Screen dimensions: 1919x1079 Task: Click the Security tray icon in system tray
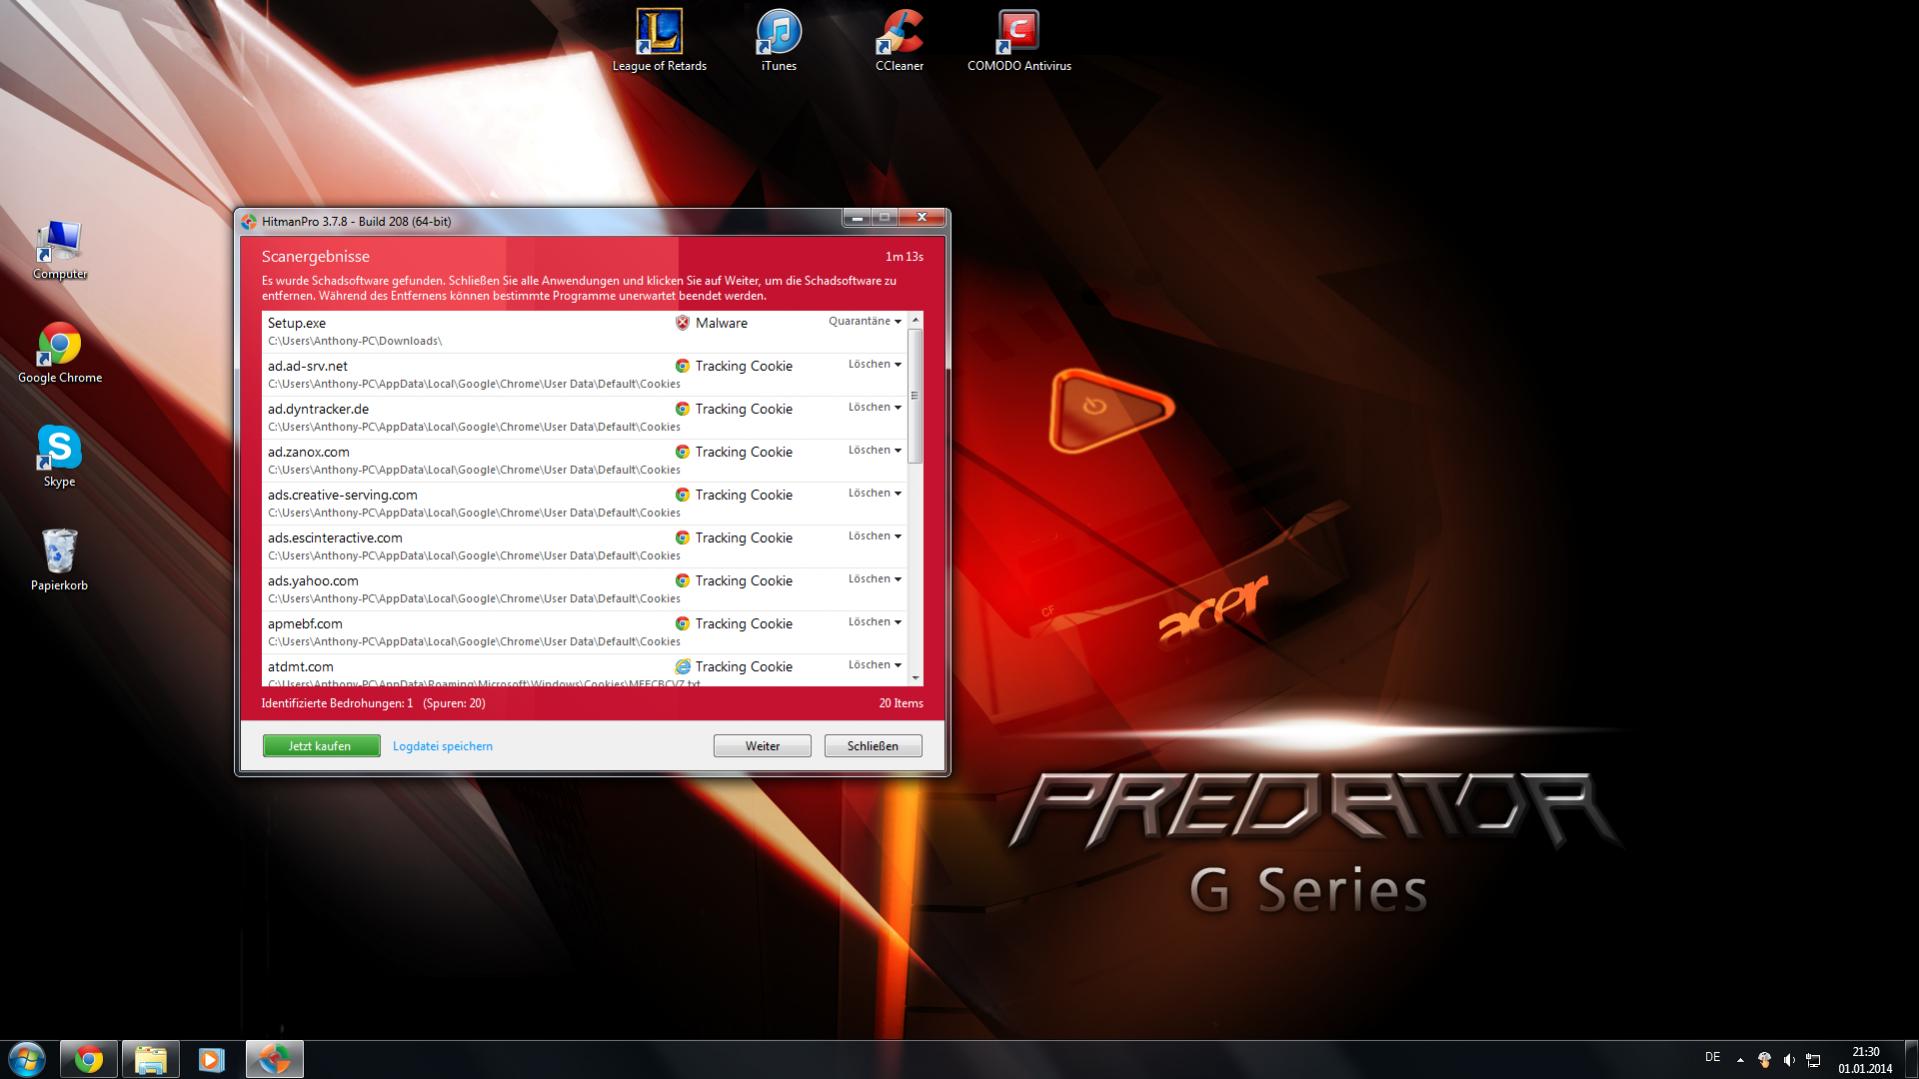click(x=1764, y=1059)
